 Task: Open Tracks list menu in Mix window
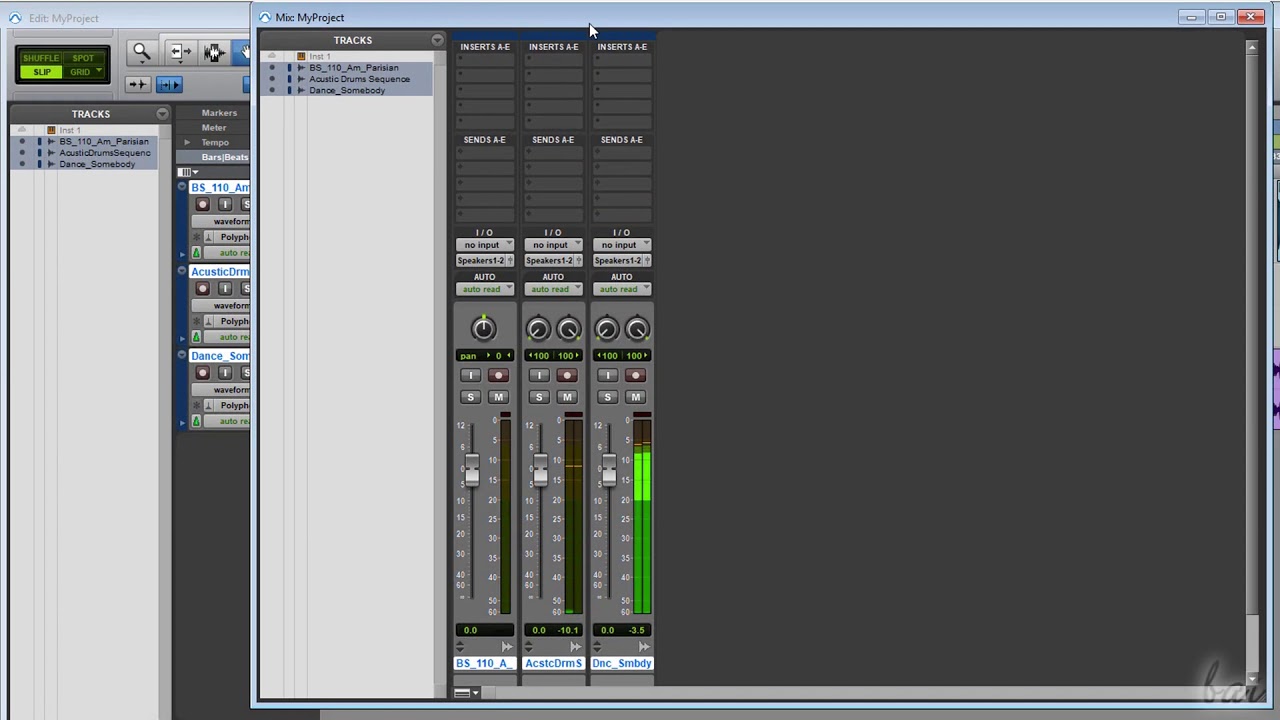pos(437,40)
